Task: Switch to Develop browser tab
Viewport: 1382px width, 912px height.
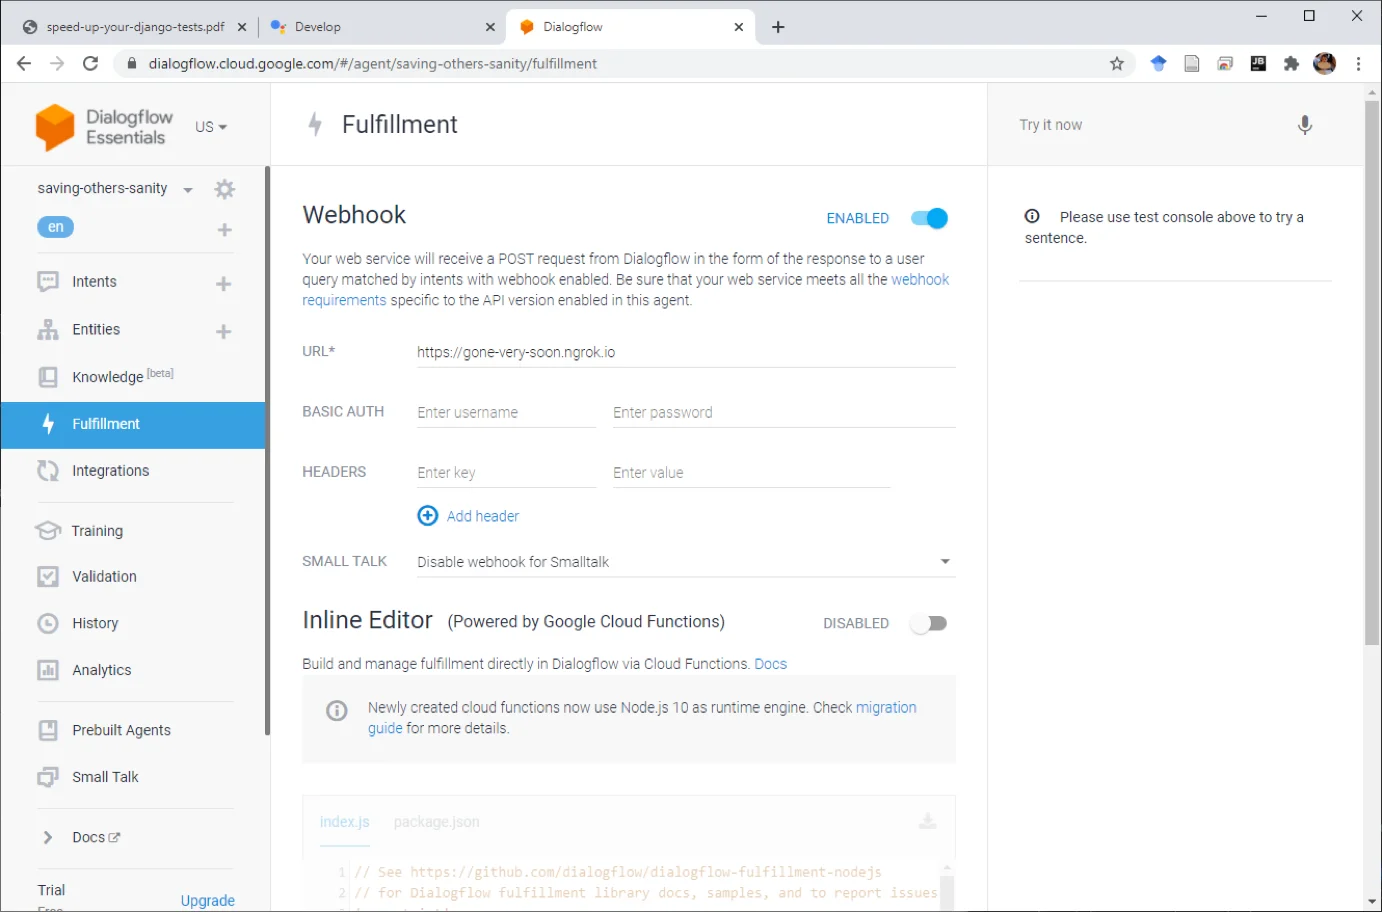Action: coord(381,27)
